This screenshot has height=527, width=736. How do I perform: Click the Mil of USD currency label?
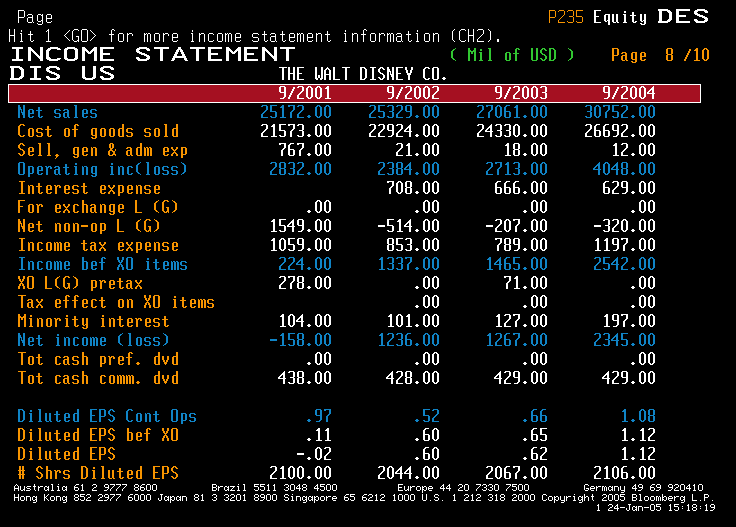point(512,55)
